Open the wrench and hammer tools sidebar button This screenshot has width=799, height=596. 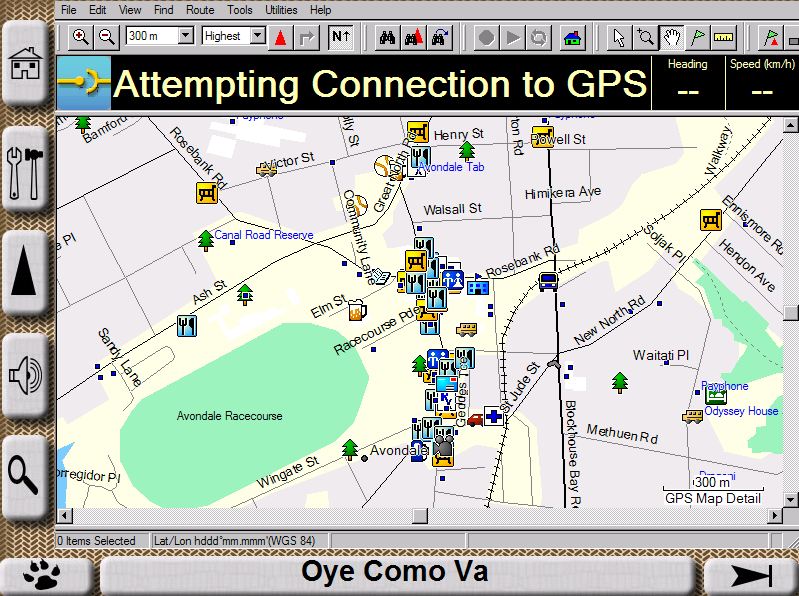pyautogui.click(x=26, y=169)
